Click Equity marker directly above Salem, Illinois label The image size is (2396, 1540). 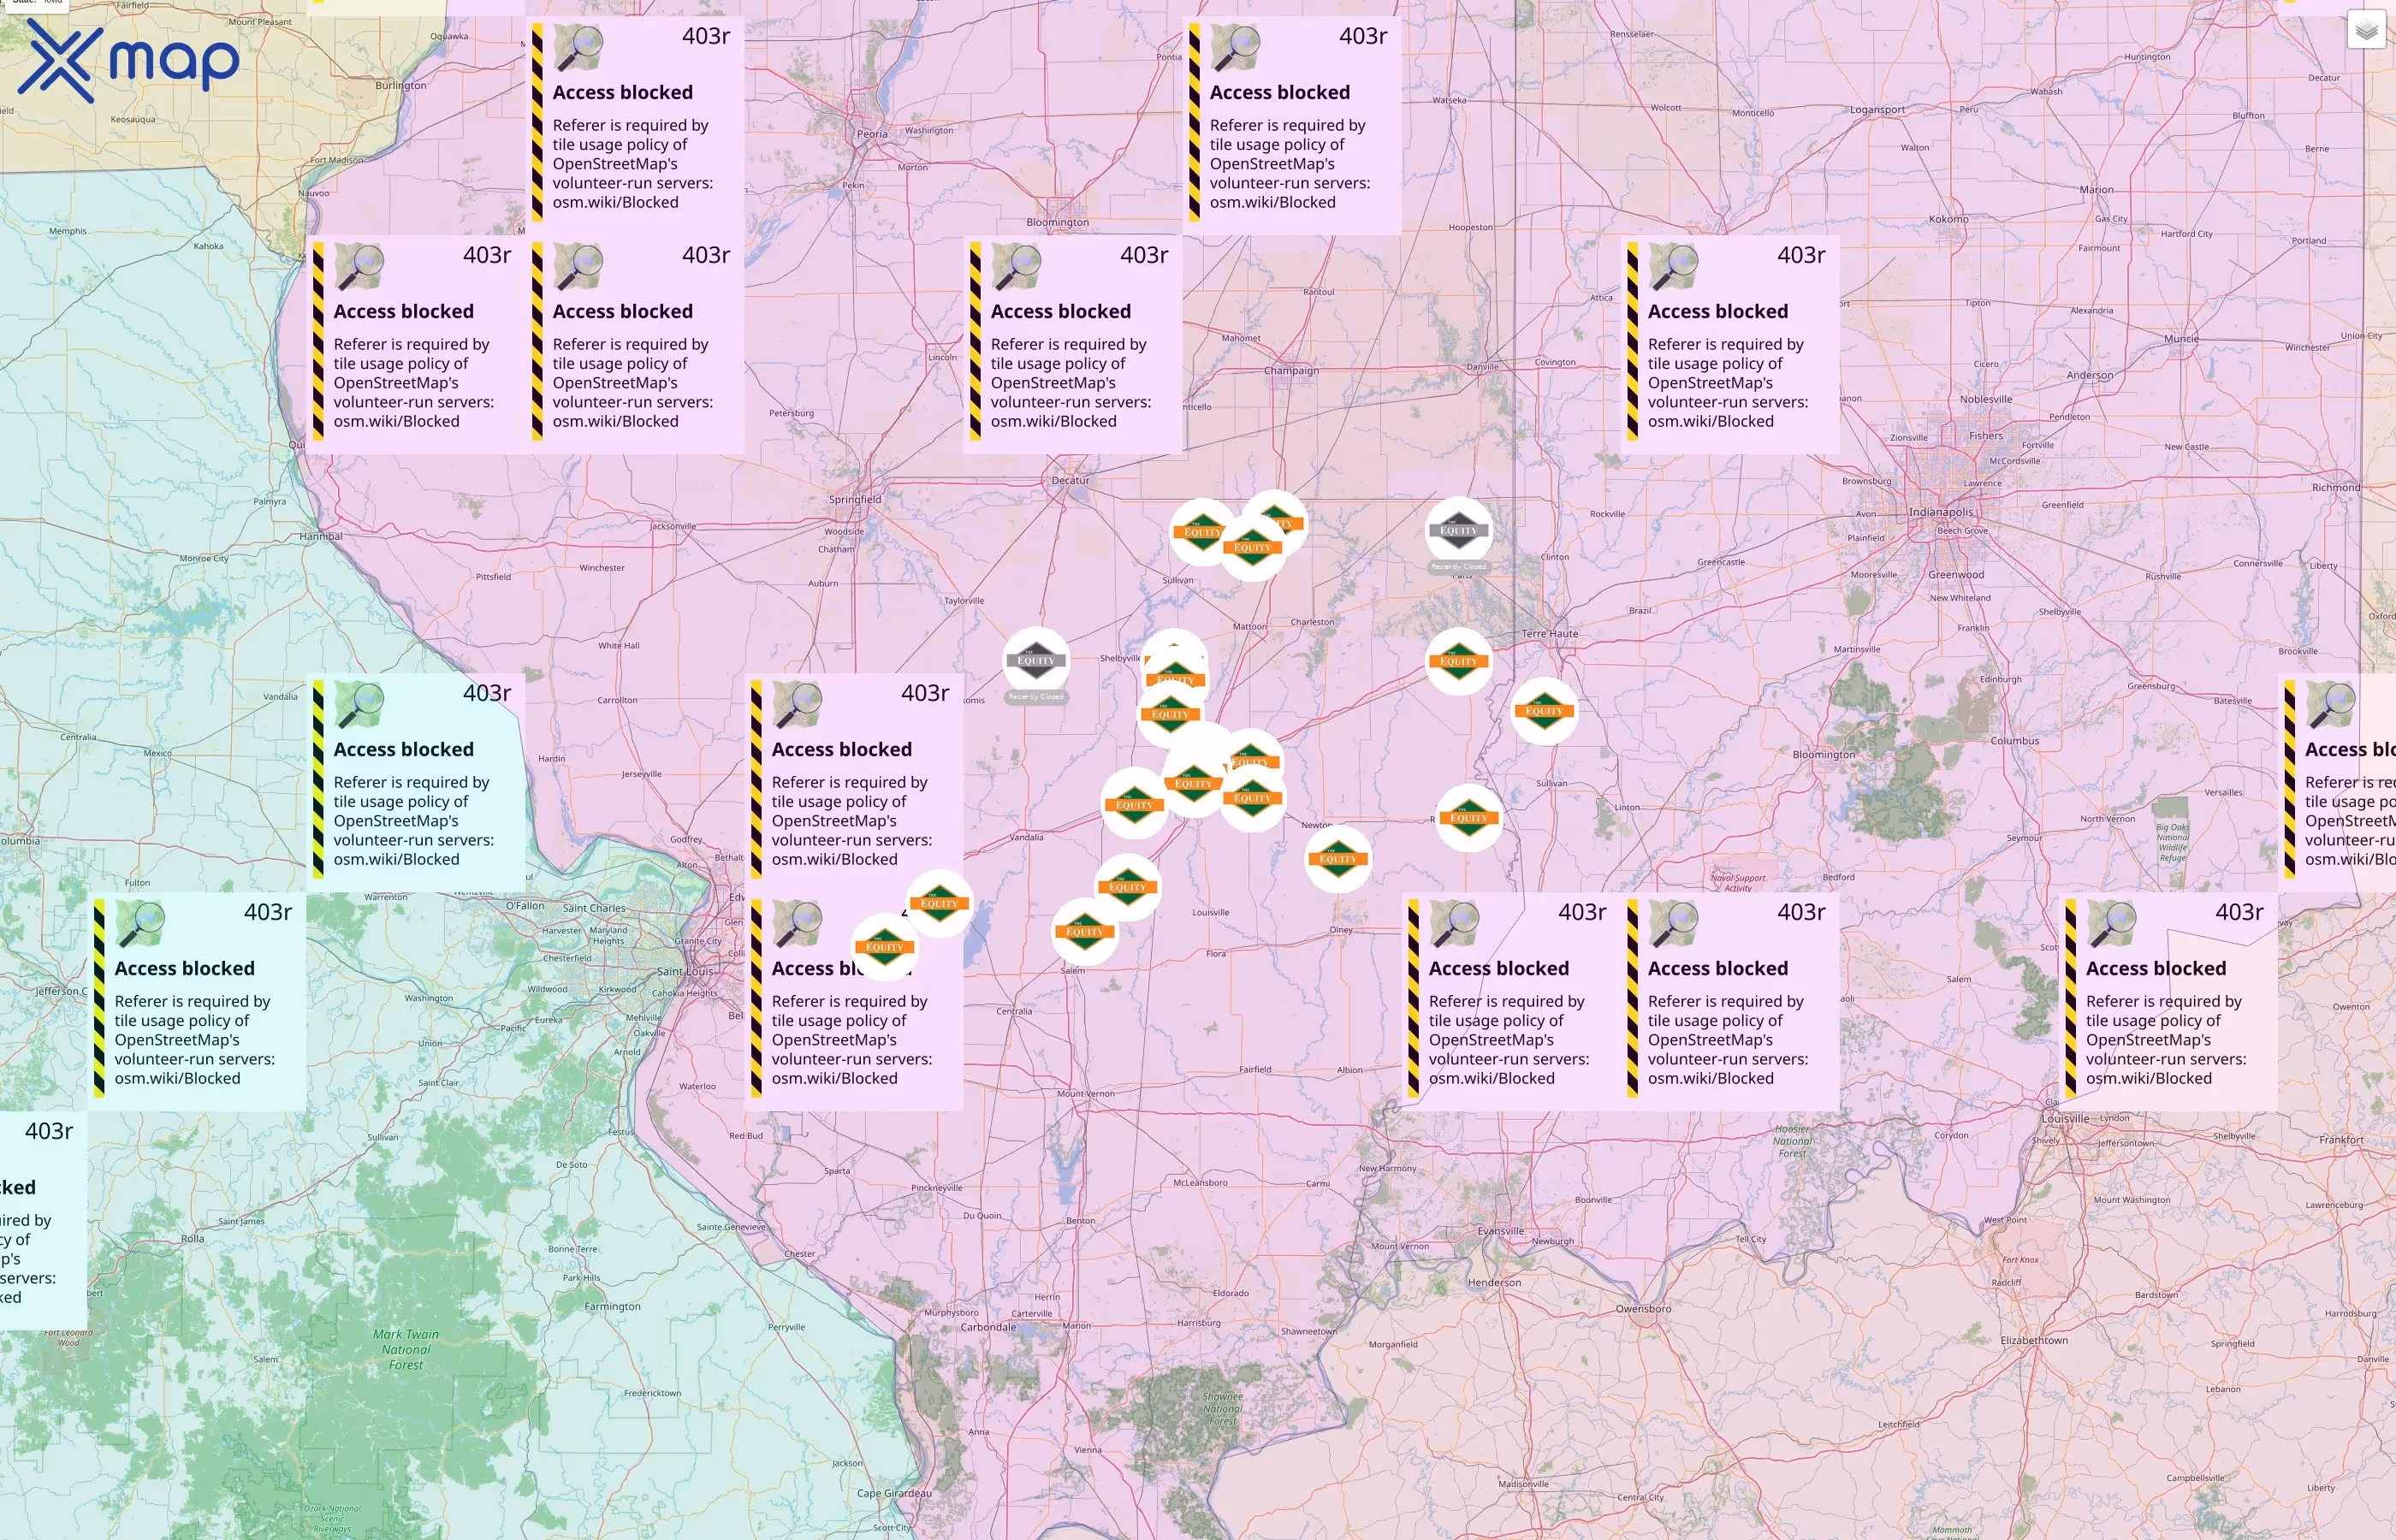[x=1084, y=931]
